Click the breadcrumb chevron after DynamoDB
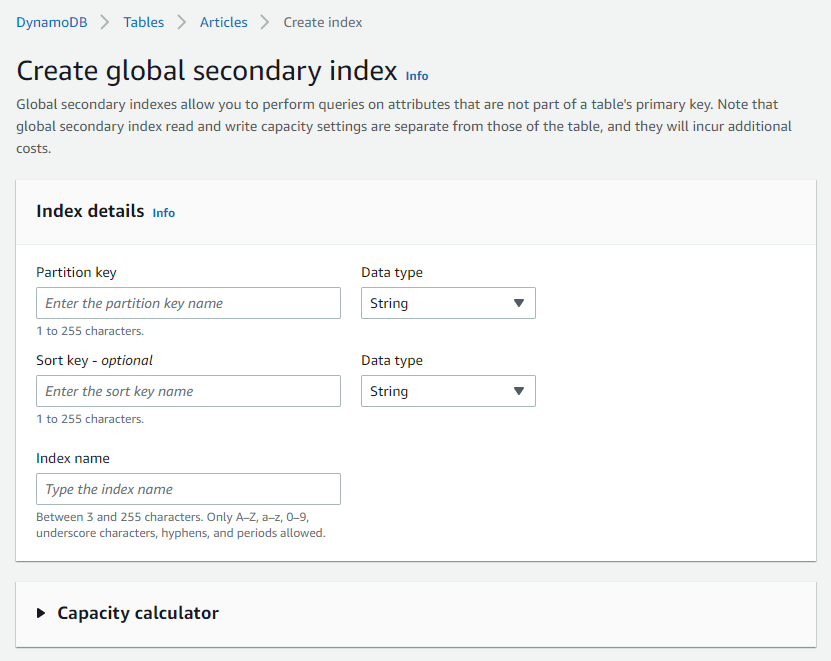 pyautogui.click(x=104, y=22)
